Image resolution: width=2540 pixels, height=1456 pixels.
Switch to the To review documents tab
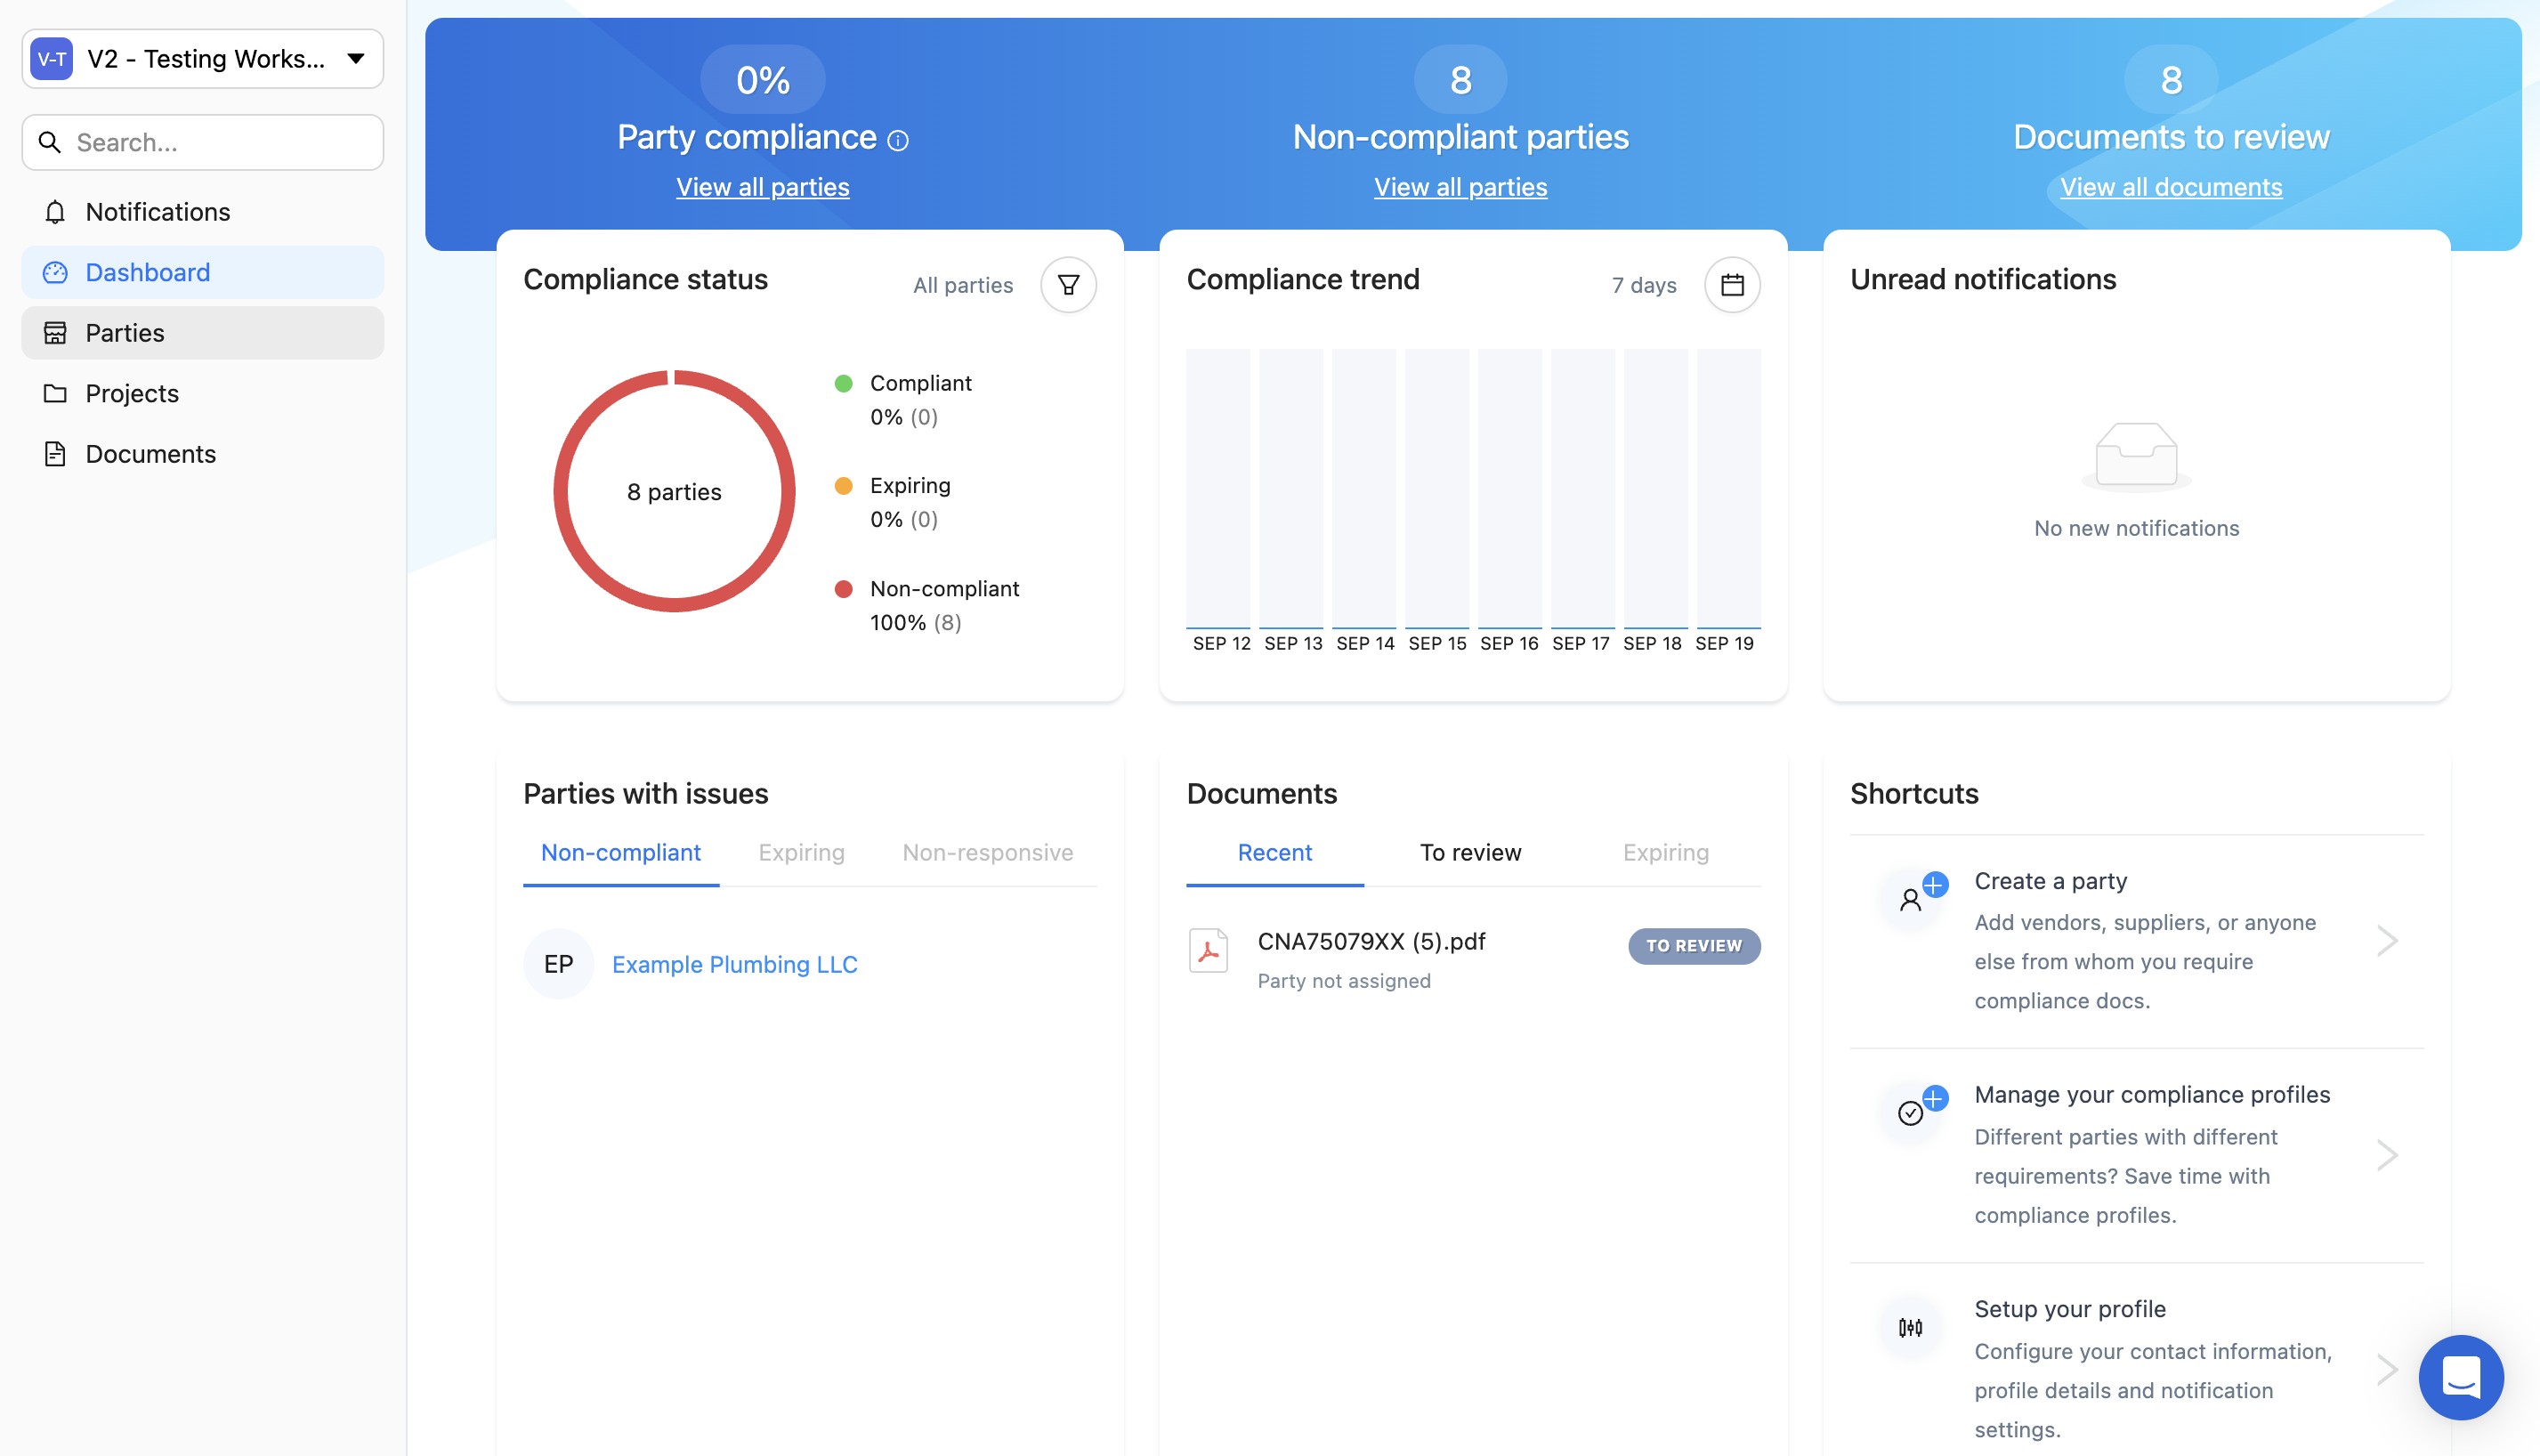point(1470,852)
